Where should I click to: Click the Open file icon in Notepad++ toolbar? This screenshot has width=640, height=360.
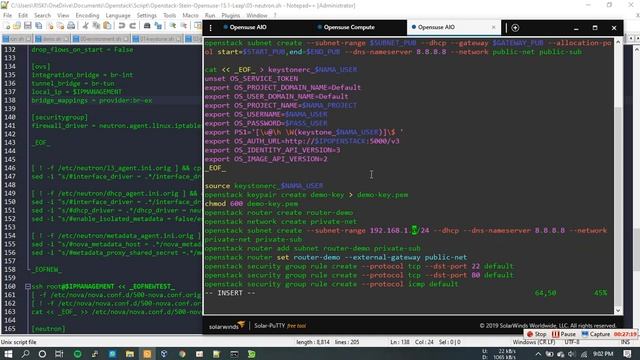[17, 26]
